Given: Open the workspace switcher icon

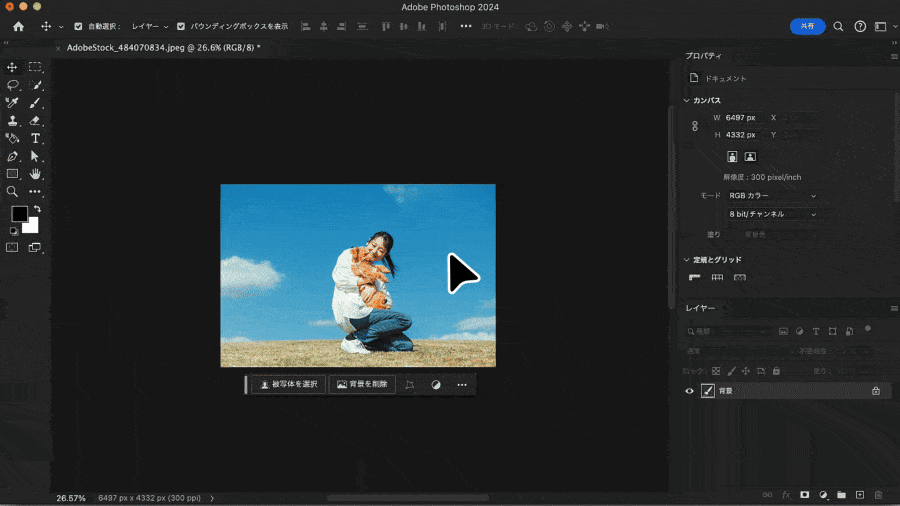Looking at the screenshot, I should 880,26.
